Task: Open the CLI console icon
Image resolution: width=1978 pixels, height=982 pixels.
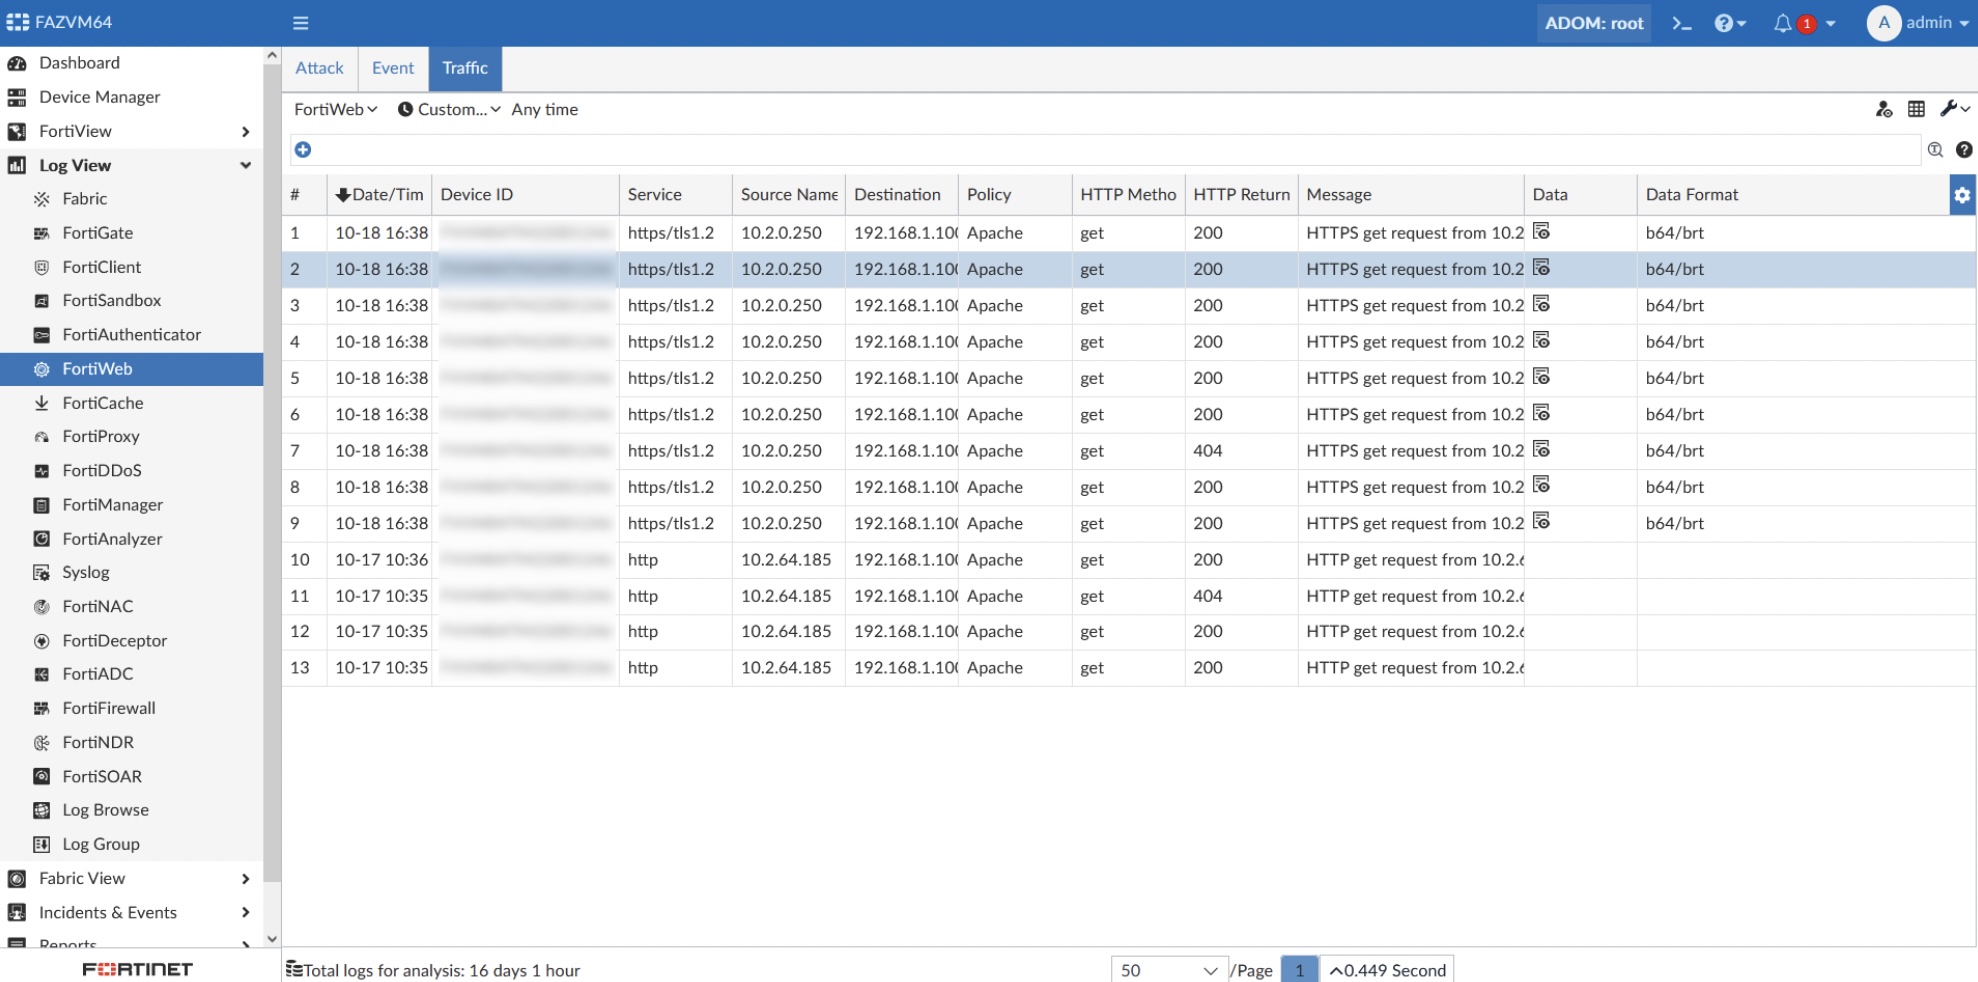Action: (1682, 23)
